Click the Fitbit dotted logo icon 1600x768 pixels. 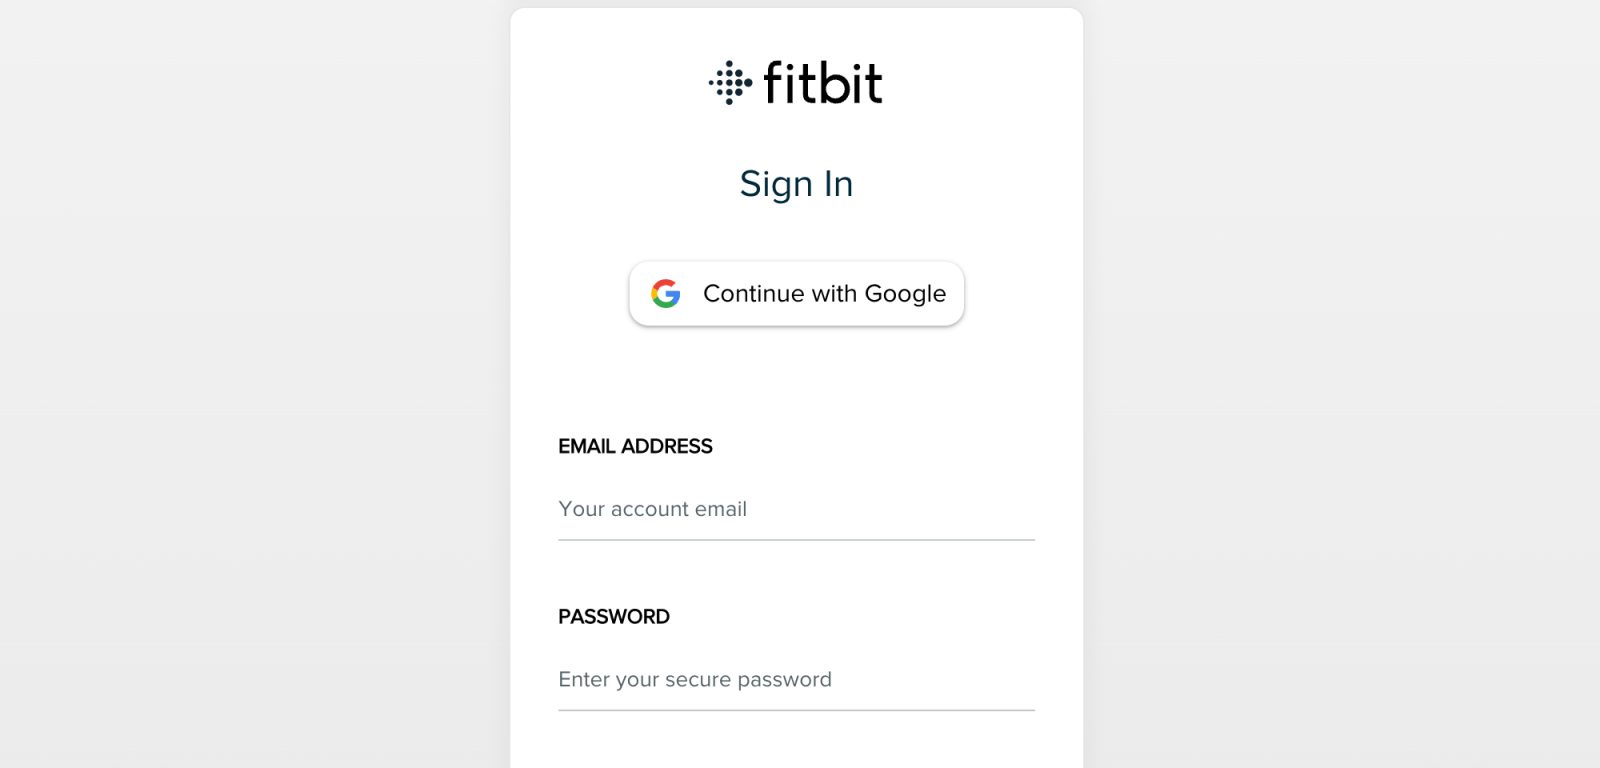(x=730, y=83)
